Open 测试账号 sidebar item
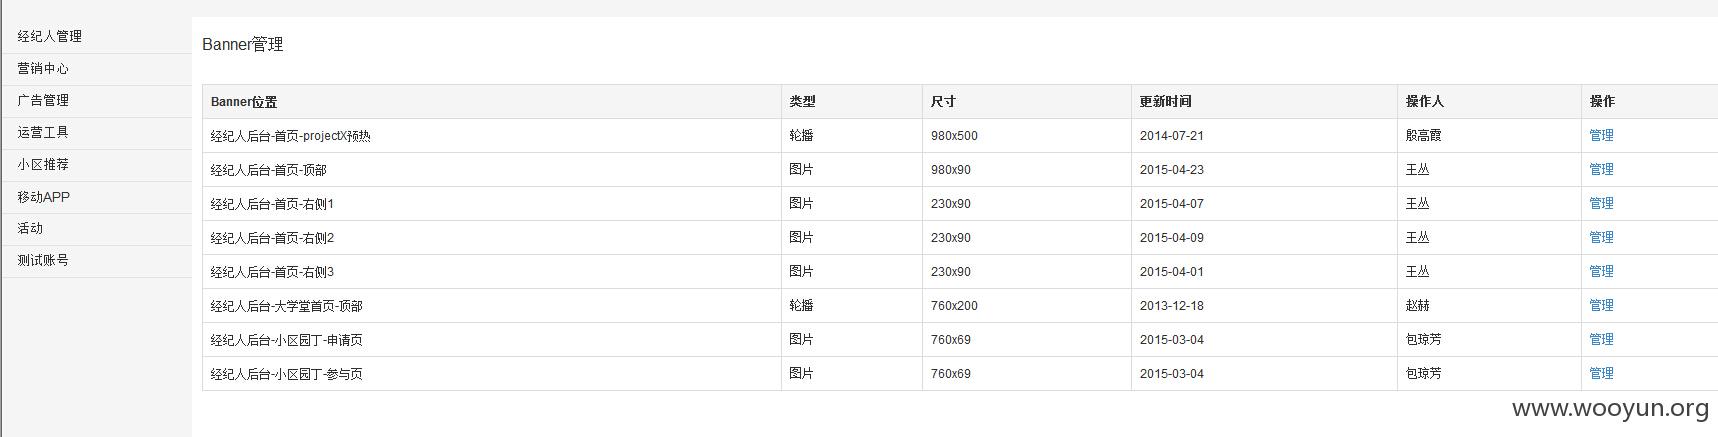The height and width of the screenshot is (437, 1718). 43,260
